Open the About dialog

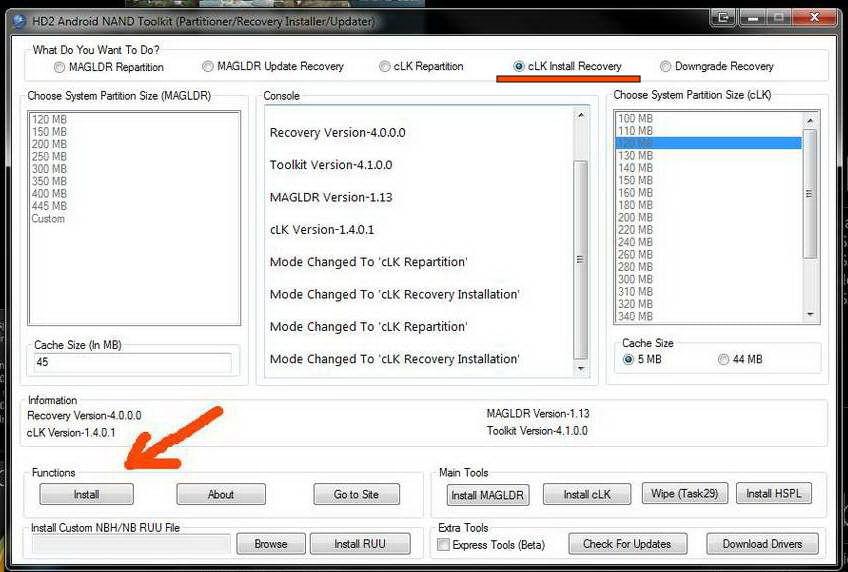tap(220, 494)
